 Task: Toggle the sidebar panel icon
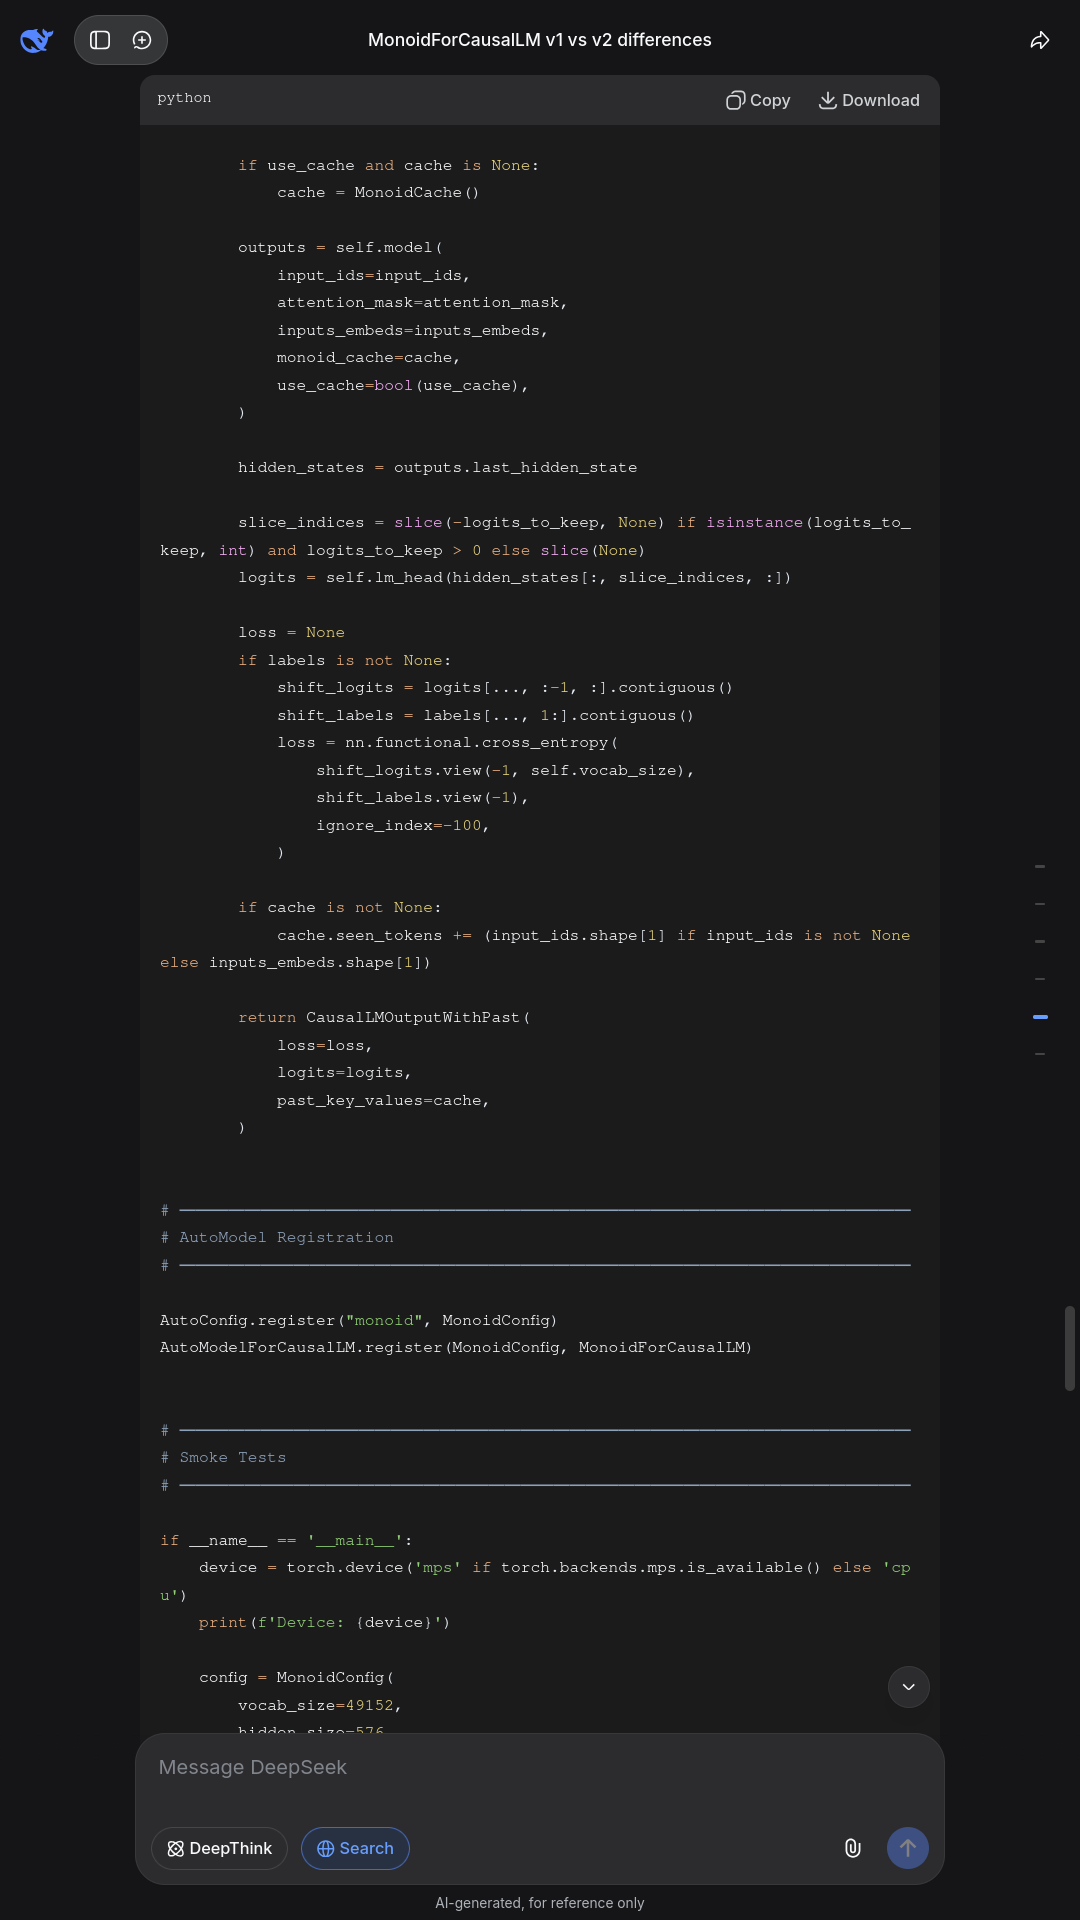(100, 40)
